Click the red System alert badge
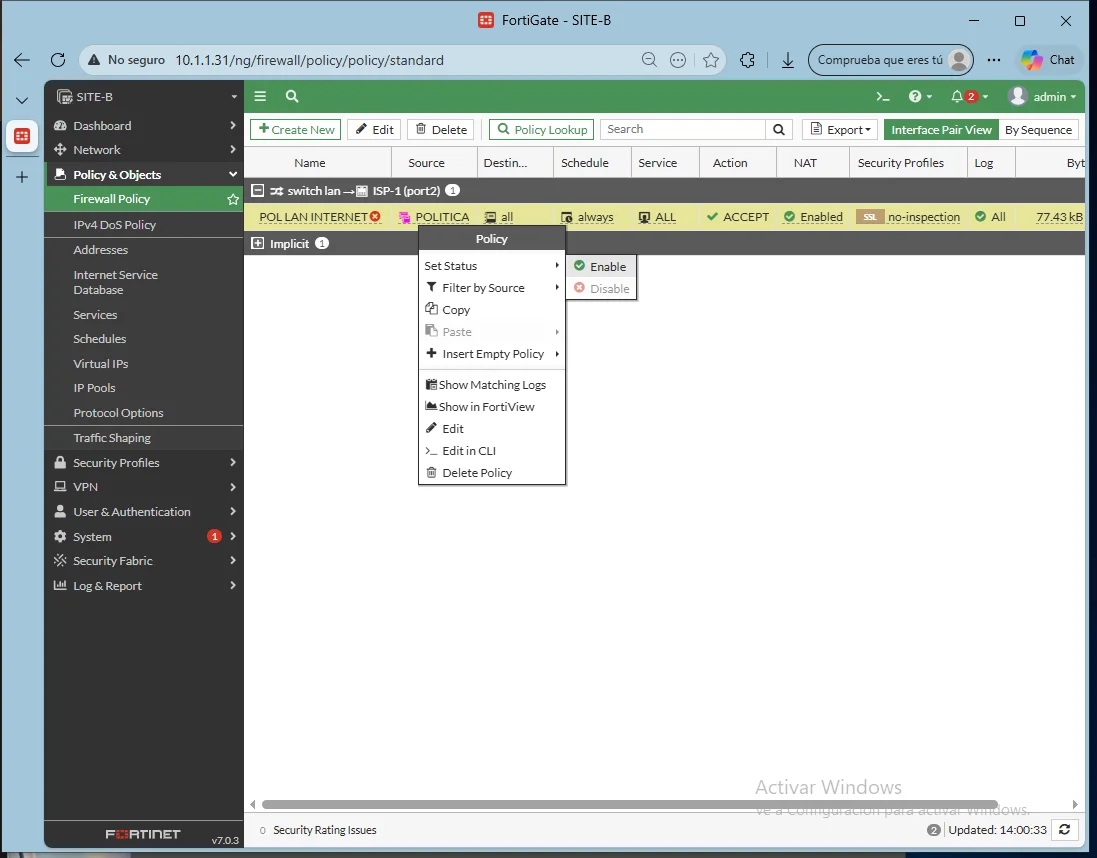 pos(214,537)
